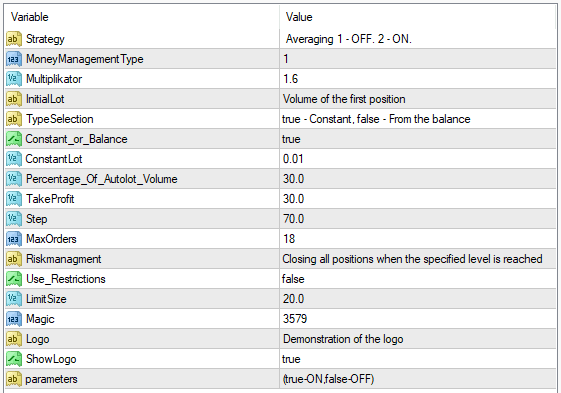Click the integer icon beside Magic
This screenshot has width=561, height=393.
(x=14, y=319)
